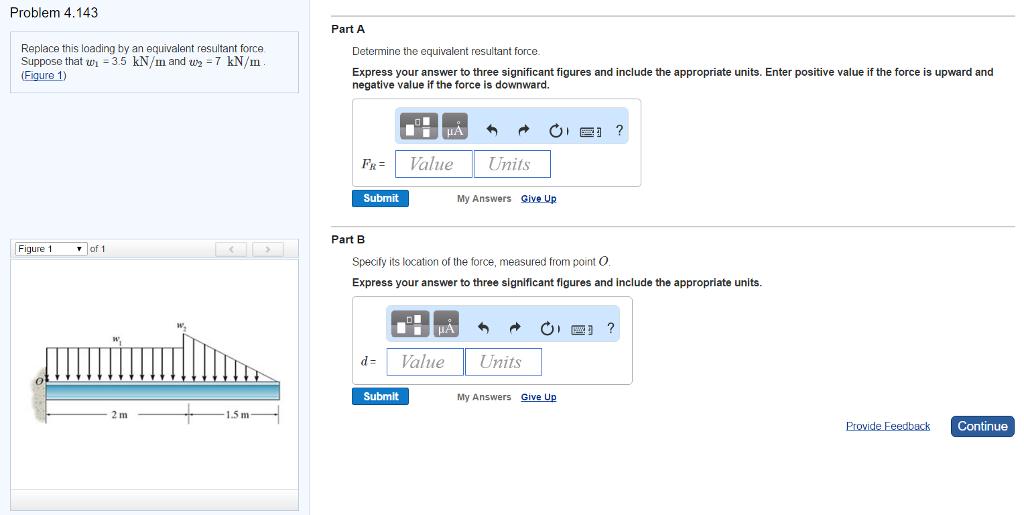Open templates icon in Part B toolbar
Image resolution: width=1024 pixels, height=515 pixels.
410,324
